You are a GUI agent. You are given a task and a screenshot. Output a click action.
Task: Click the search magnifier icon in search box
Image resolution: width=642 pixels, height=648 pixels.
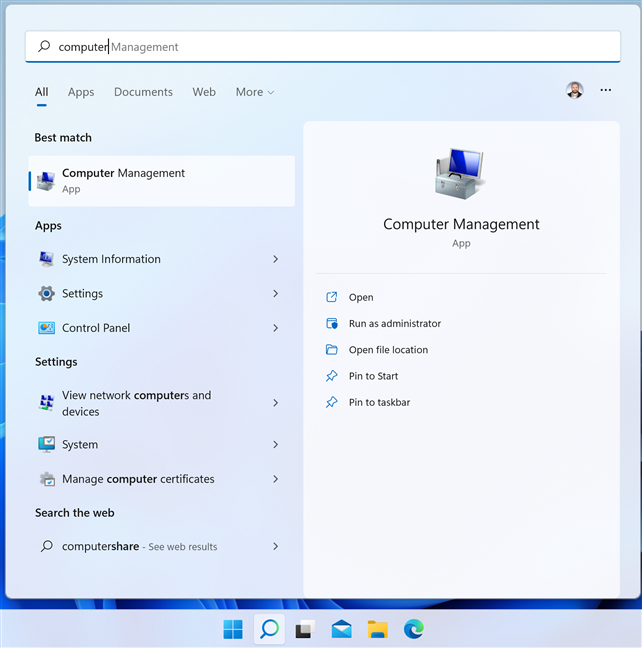[44, 46]
